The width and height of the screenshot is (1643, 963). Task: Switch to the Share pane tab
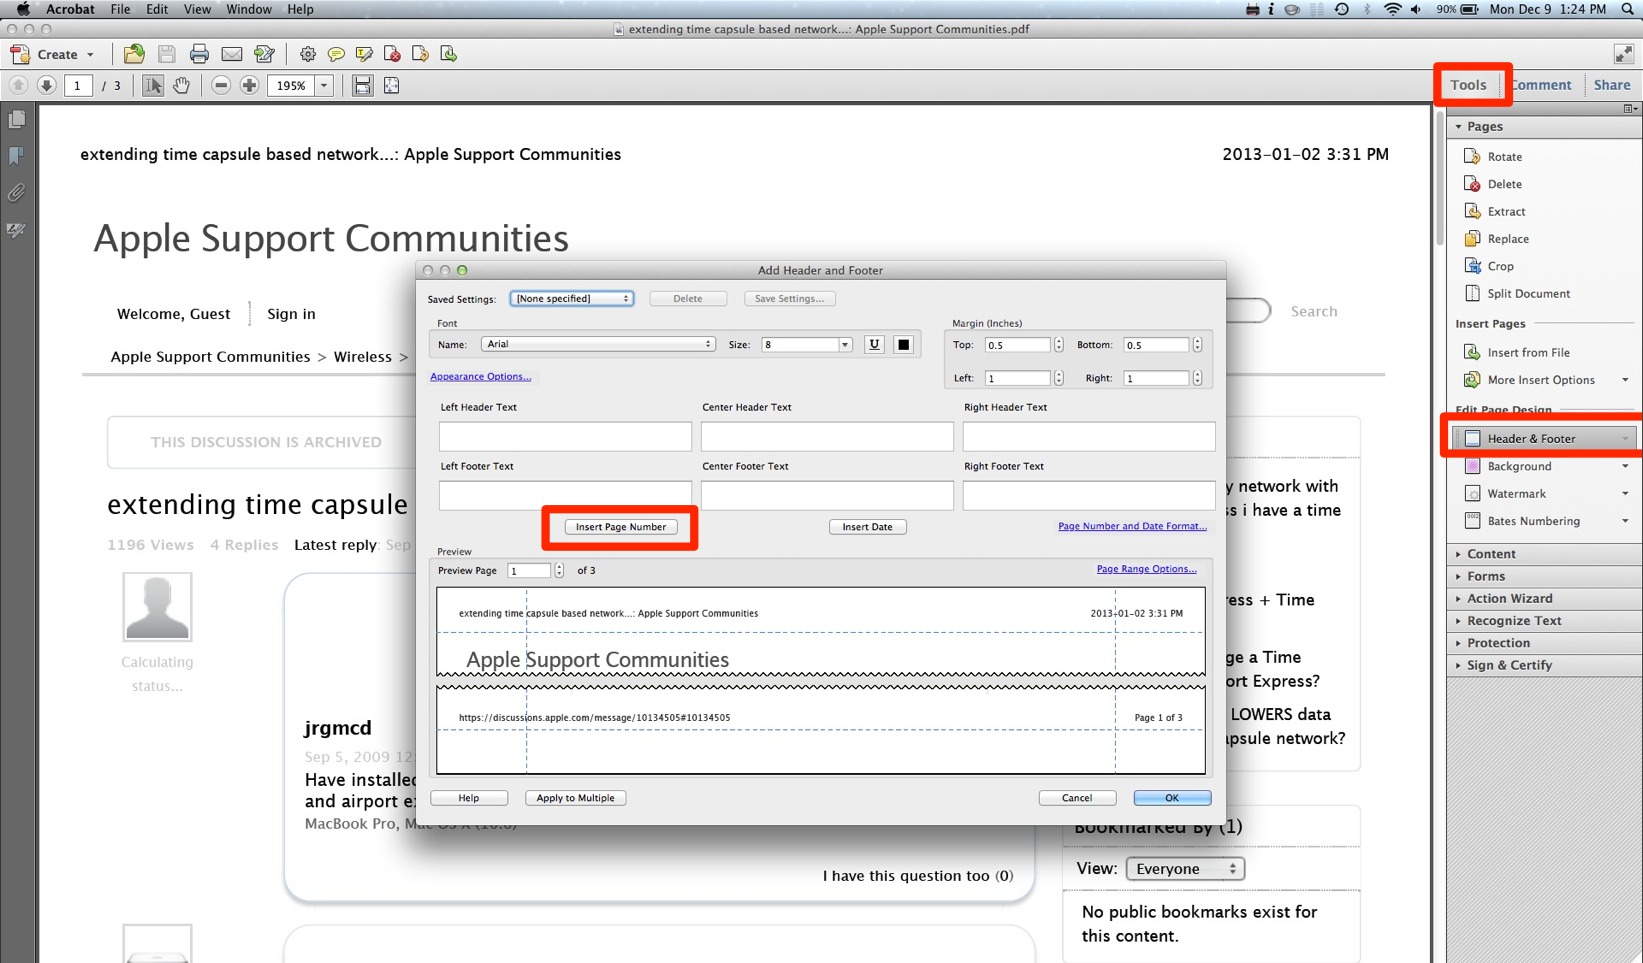coord(1612,85)
